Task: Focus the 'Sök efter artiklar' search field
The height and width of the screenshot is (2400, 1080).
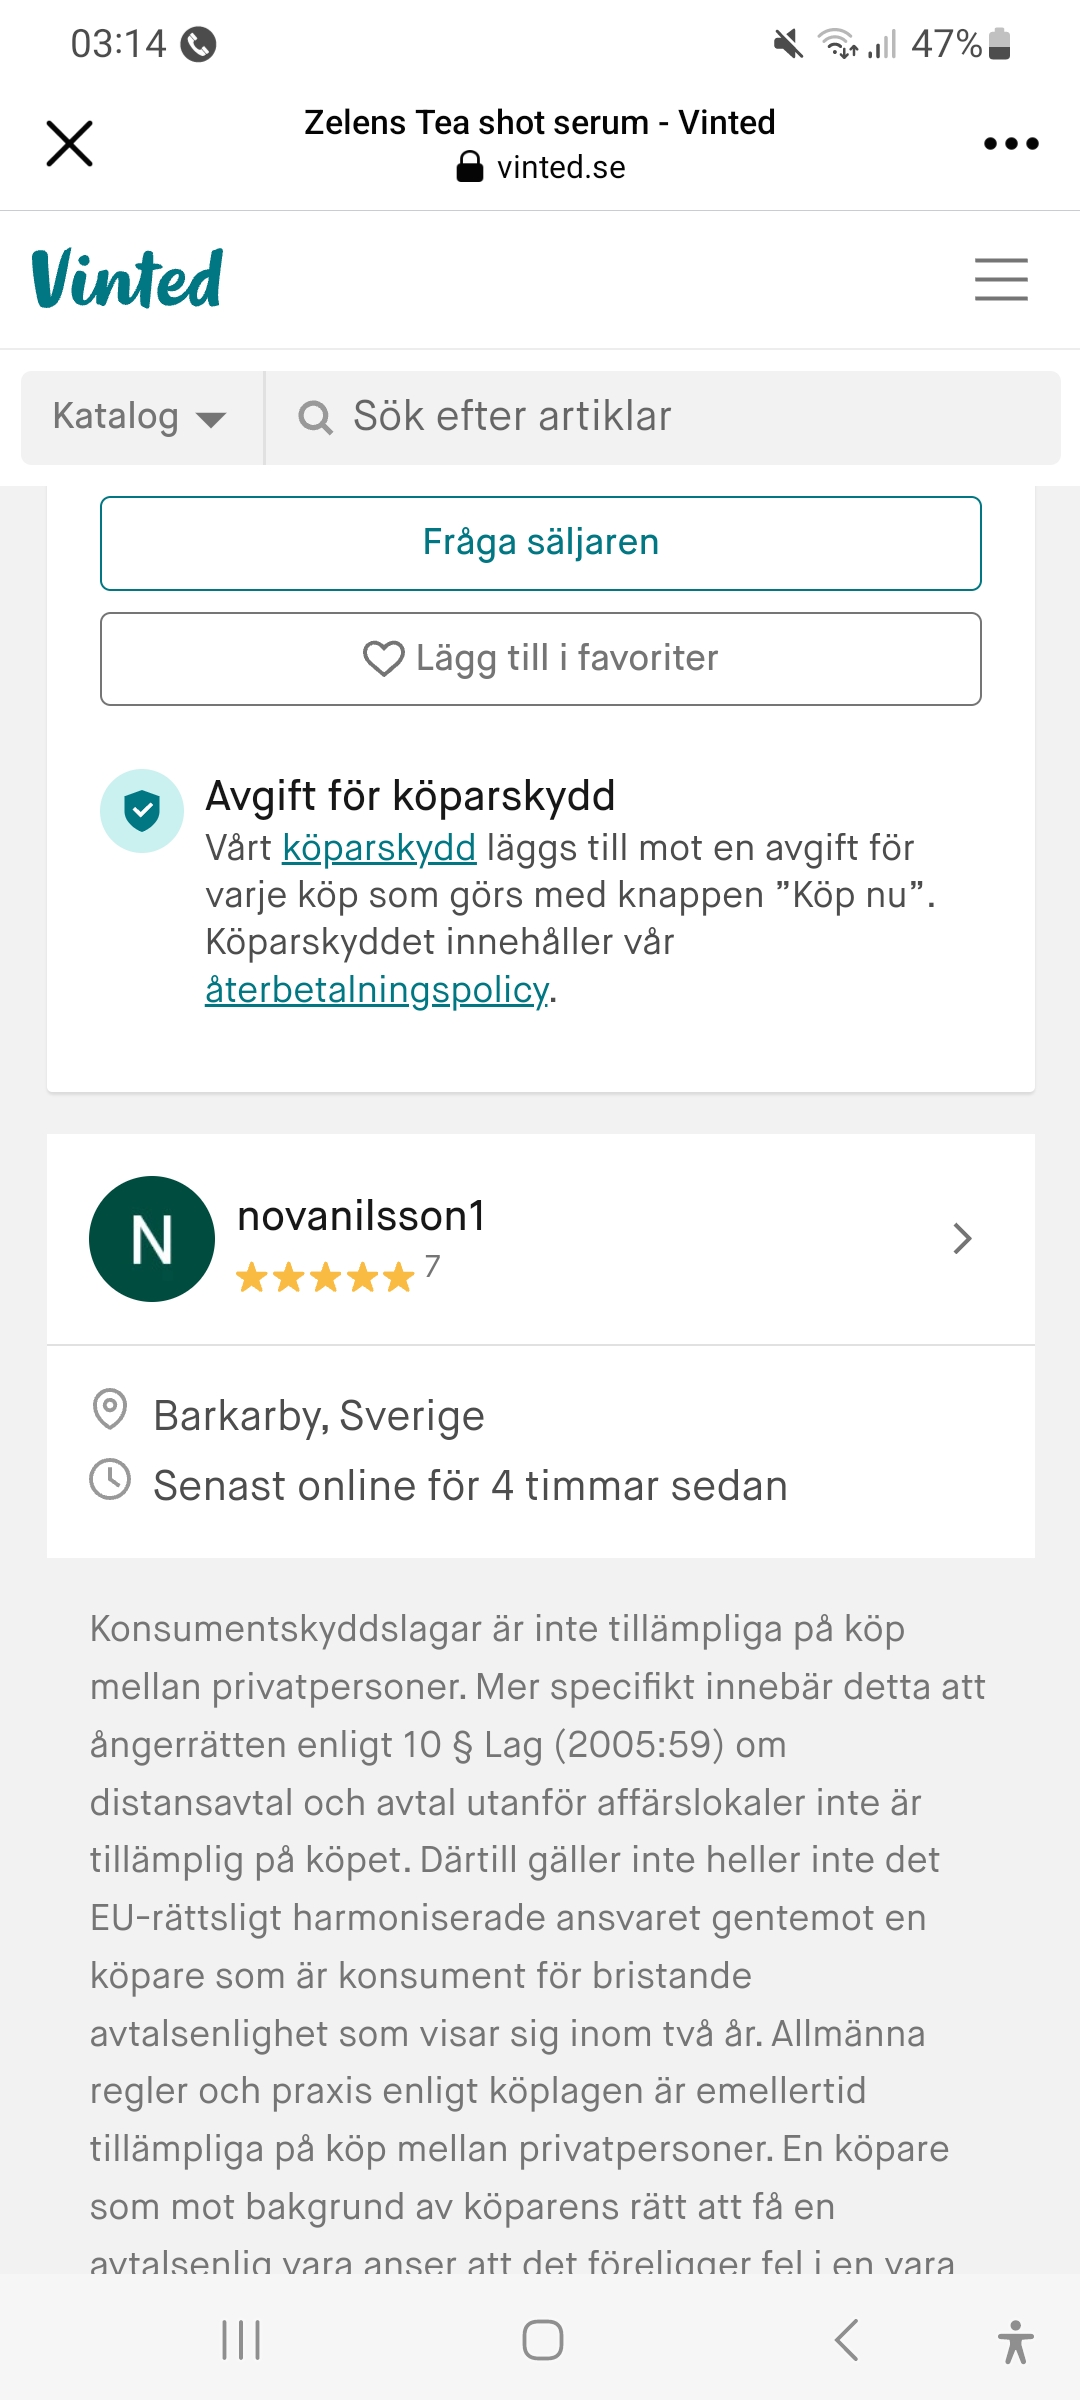Action: (x=660, y=417)
